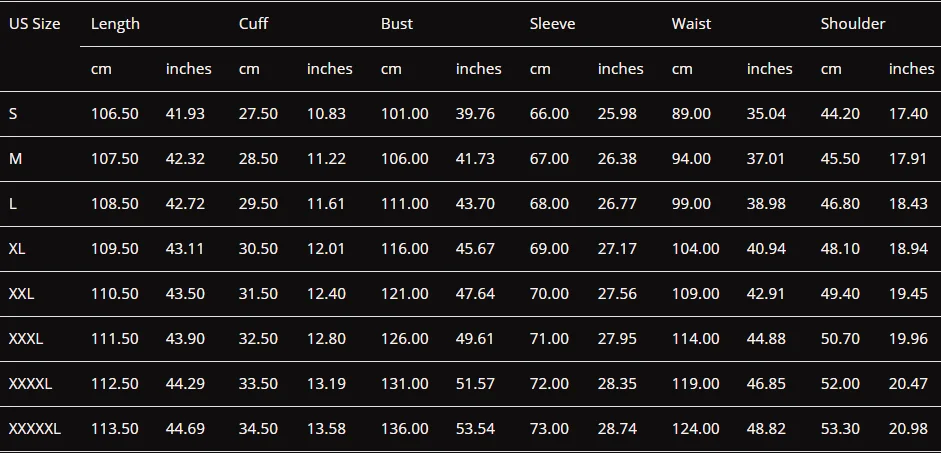Click the 106.50 length value for S

(115, 113)
